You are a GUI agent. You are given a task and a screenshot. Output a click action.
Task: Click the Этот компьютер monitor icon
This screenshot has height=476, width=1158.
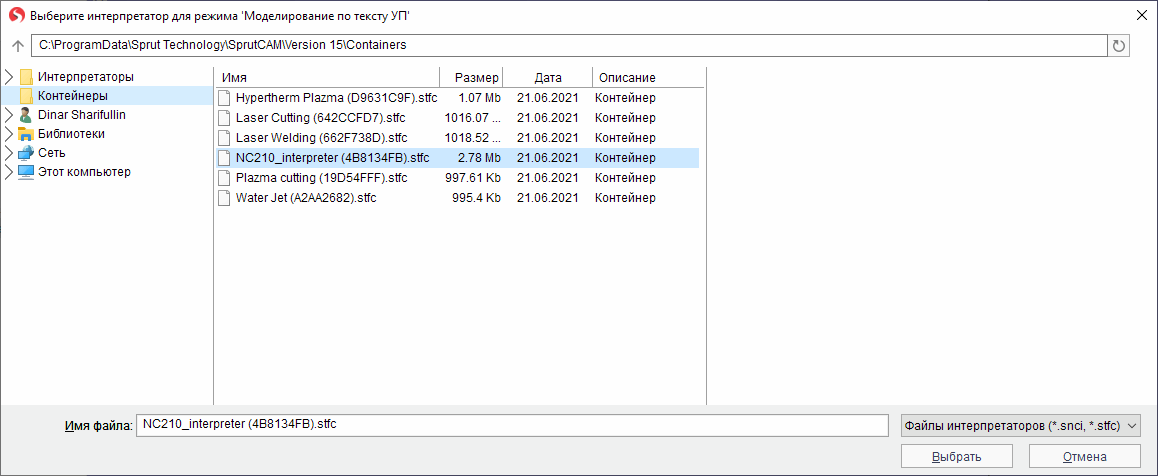tap(27, 173)
